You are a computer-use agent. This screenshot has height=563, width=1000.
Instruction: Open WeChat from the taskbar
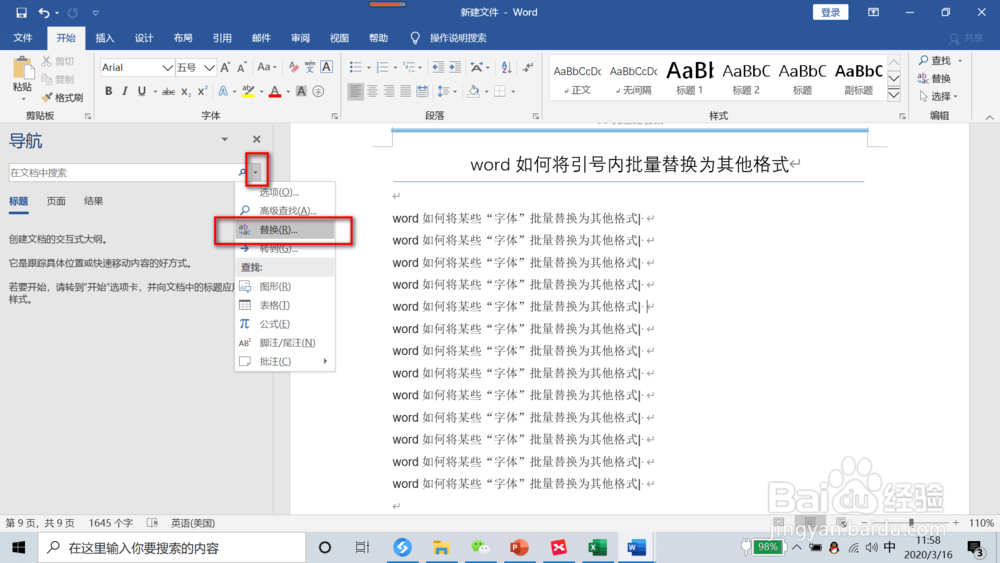coord(480,547)
